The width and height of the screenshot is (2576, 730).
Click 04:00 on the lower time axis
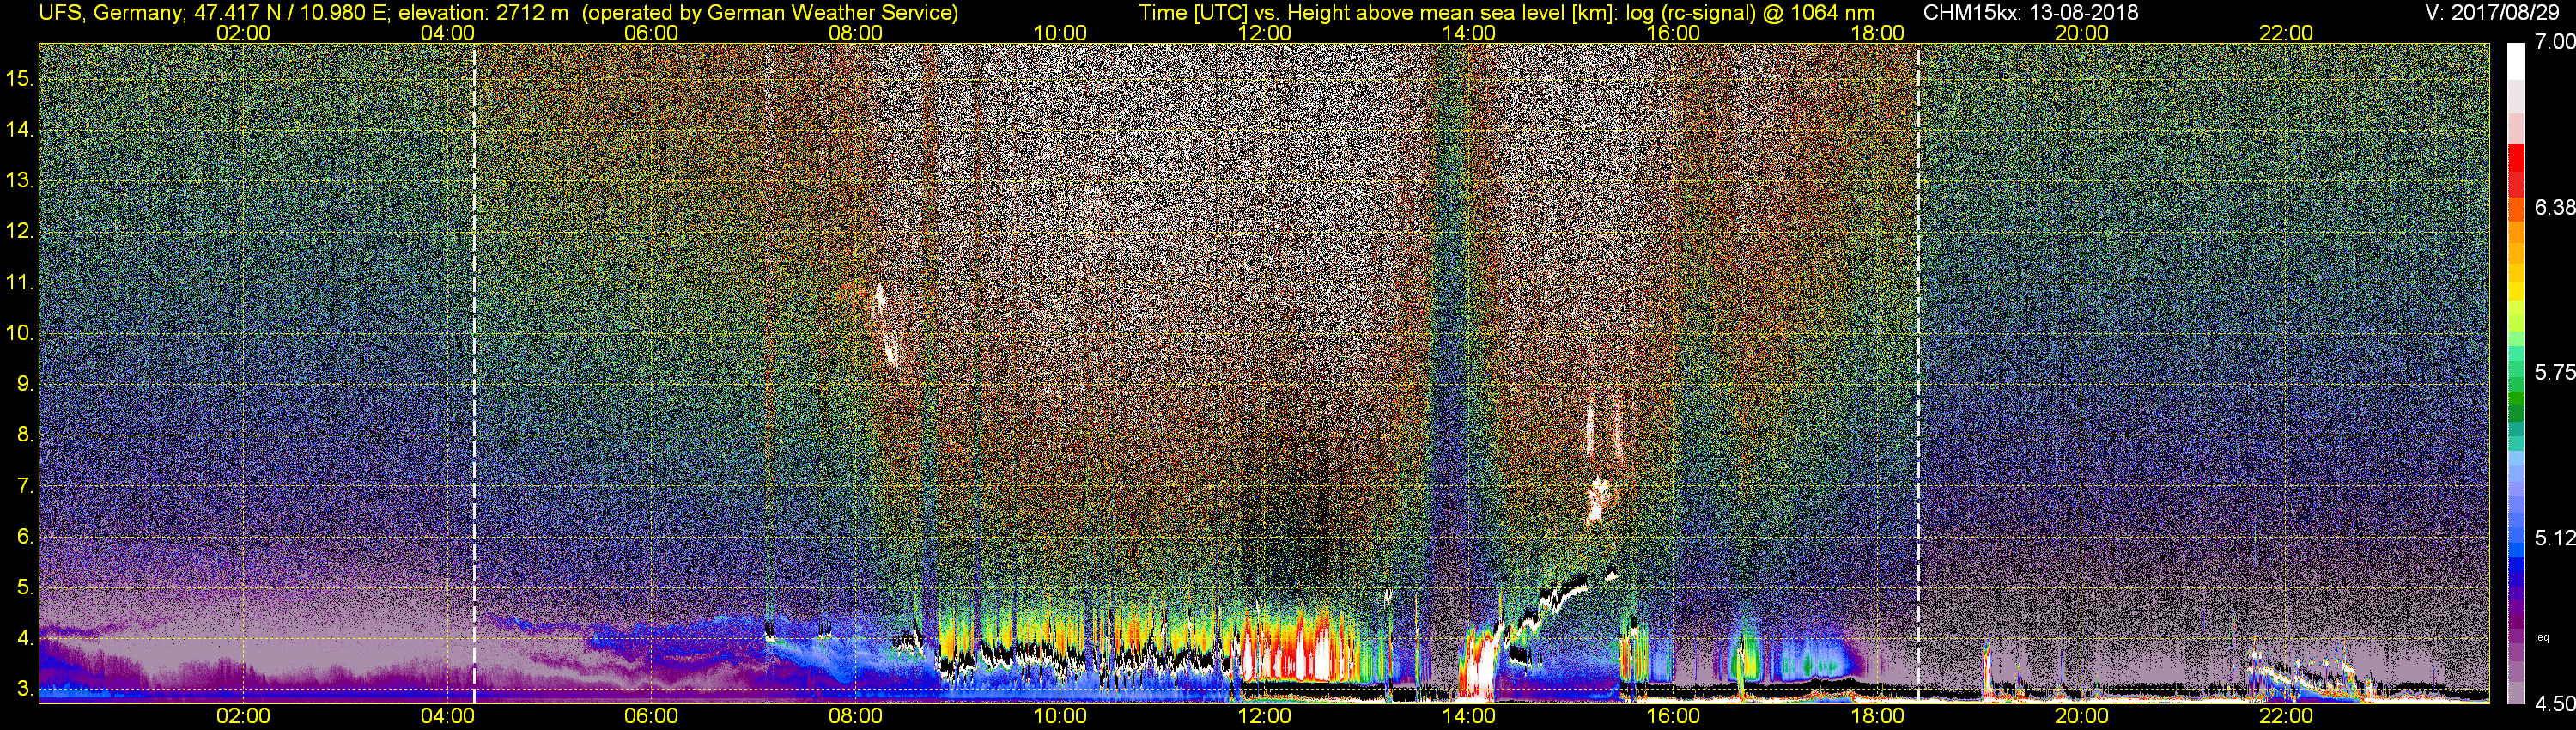tap(447, 717)
